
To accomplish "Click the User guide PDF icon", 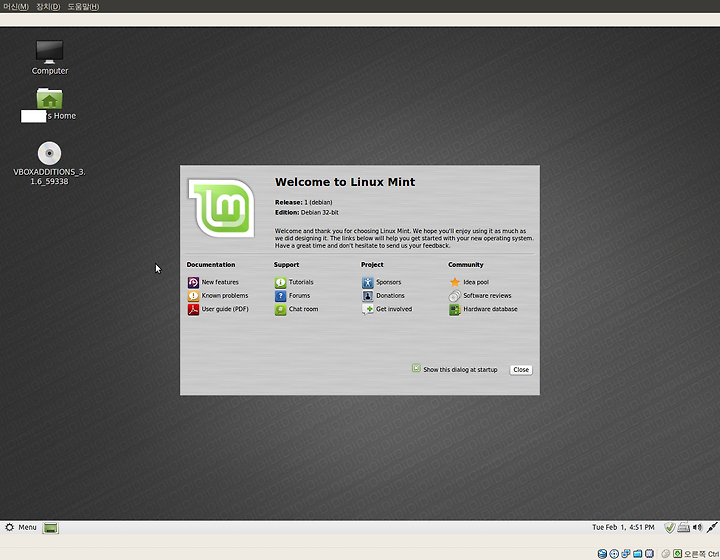I will point(193,309).
